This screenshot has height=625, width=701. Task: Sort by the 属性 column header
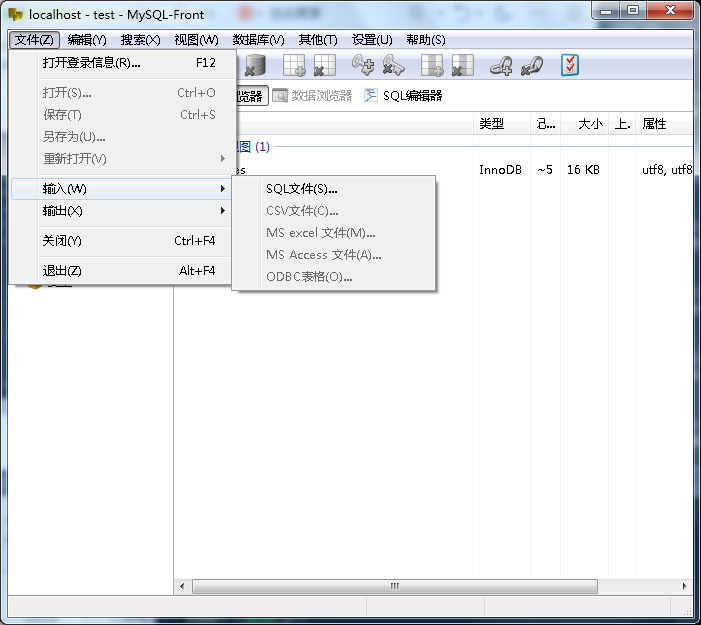(664, 123)
